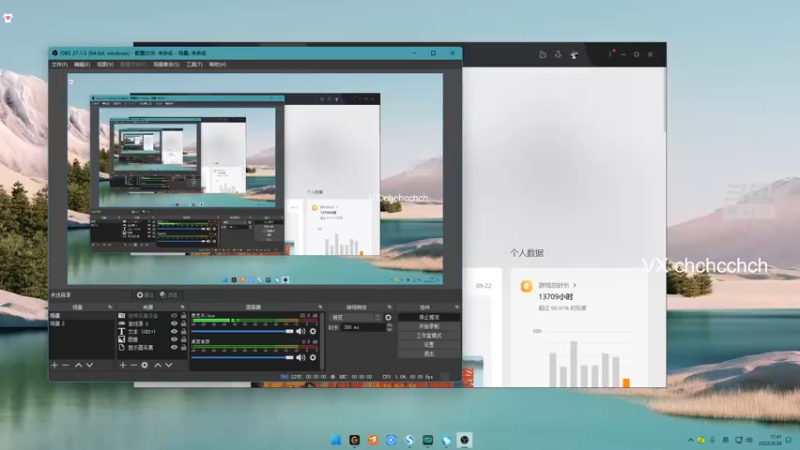
Task: Toggle lock on 视频采集设备 source
Action: click(x=184, y=316)
